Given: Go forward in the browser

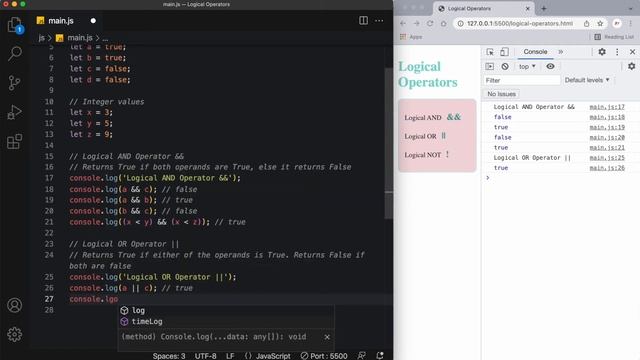Looking at the screenshot, I should point(416,24).
